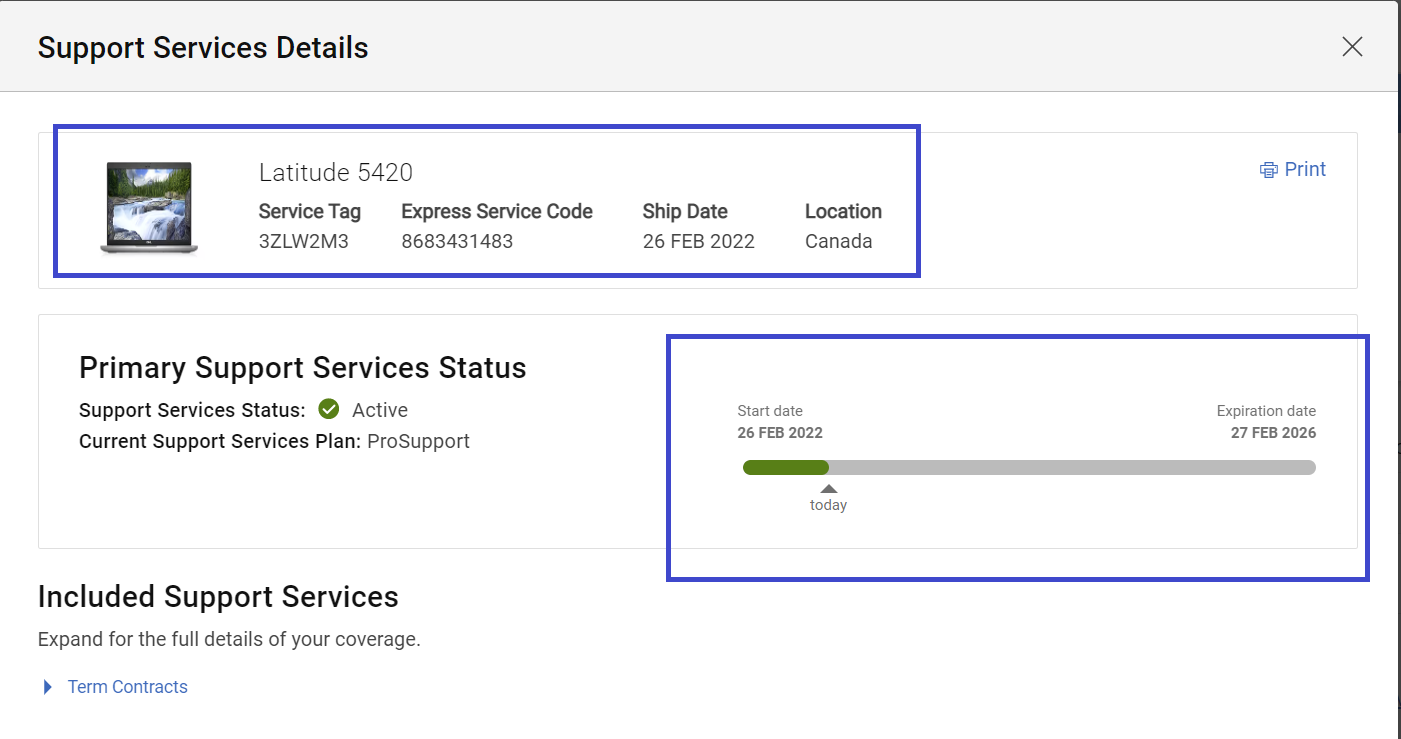This screenshot has height=739, width=1401.
Task: Click the Print link text
Action: (1305, 170)
